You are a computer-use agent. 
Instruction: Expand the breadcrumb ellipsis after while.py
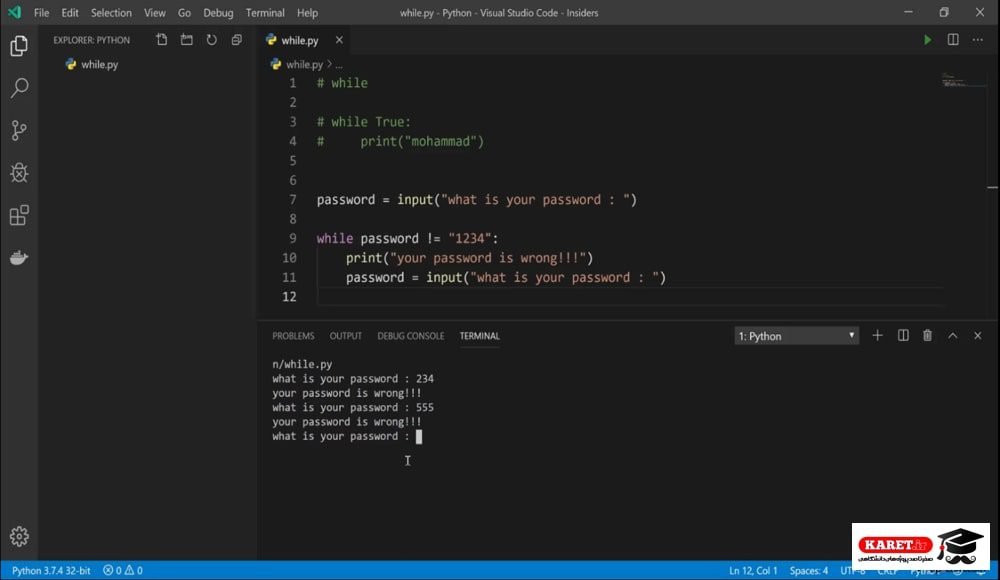tap(339, 64)
